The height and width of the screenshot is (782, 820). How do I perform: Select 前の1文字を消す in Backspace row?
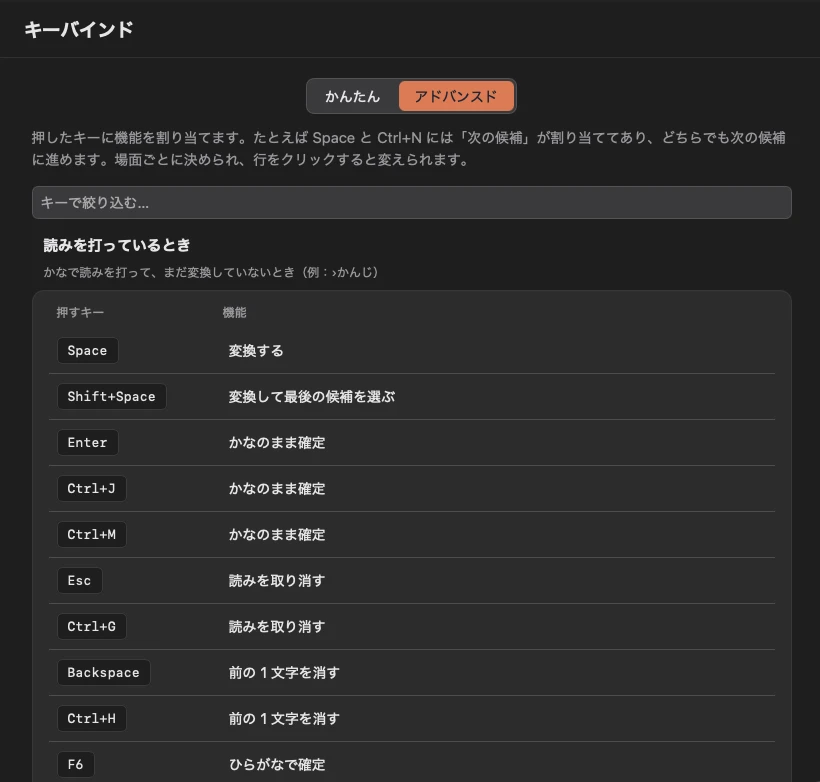point(284,673)
